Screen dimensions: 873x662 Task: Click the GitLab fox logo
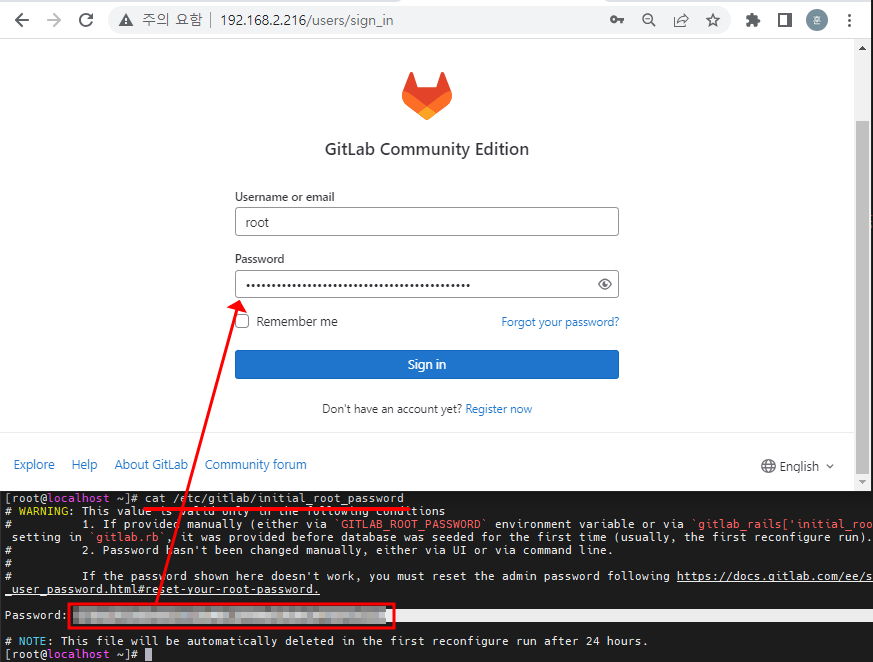pos(427,96)
